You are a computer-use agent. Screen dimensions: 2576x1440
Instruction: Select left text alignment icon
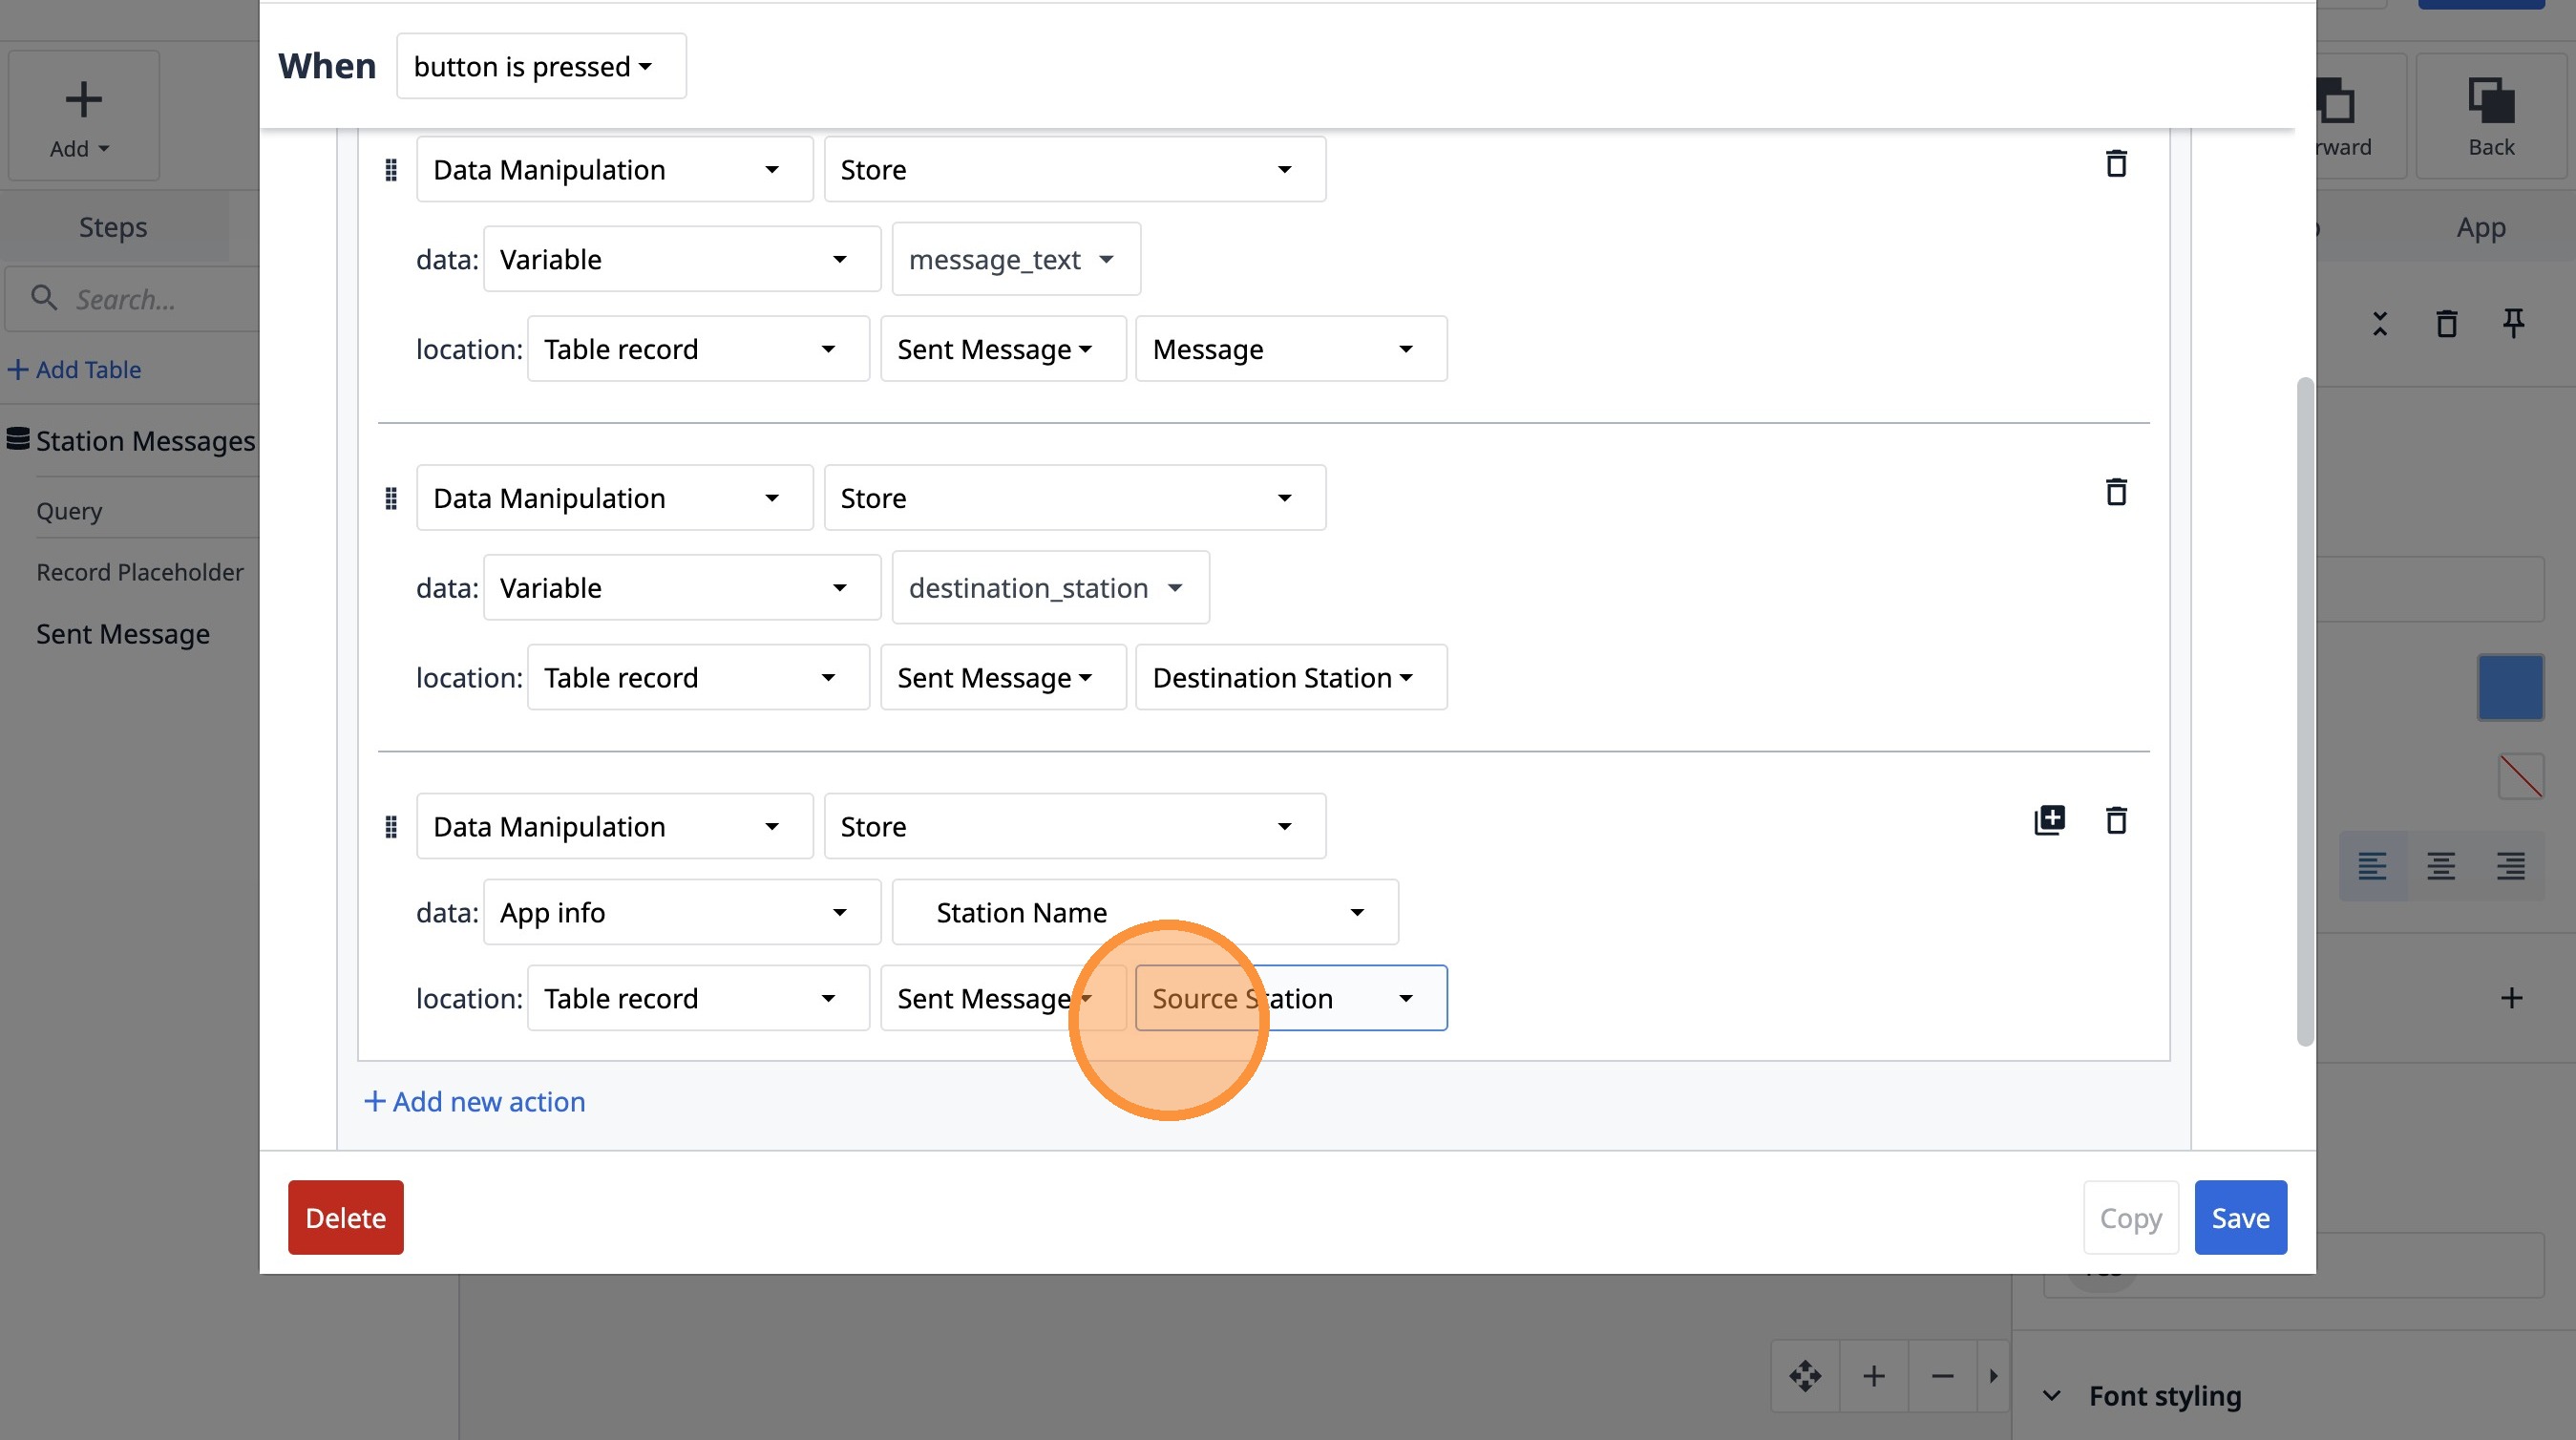(x=2371, y=866)
